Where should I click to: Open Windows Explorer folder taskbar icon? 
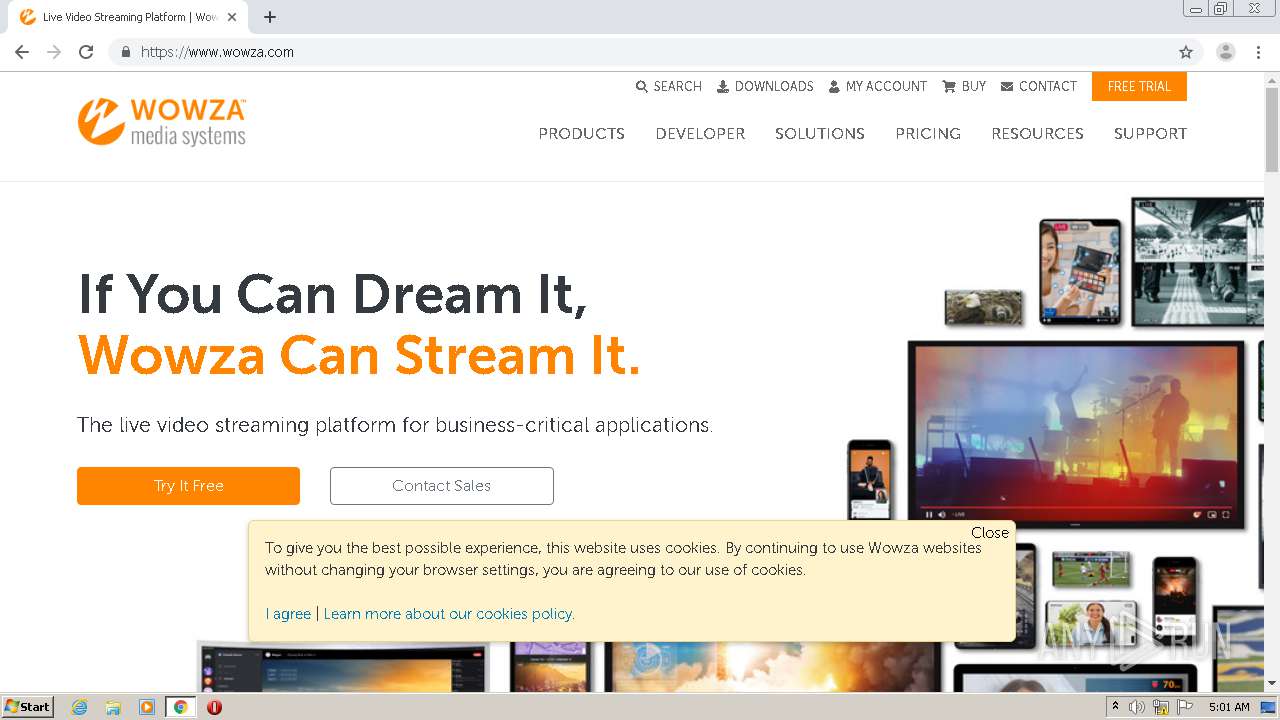point(113,707)
